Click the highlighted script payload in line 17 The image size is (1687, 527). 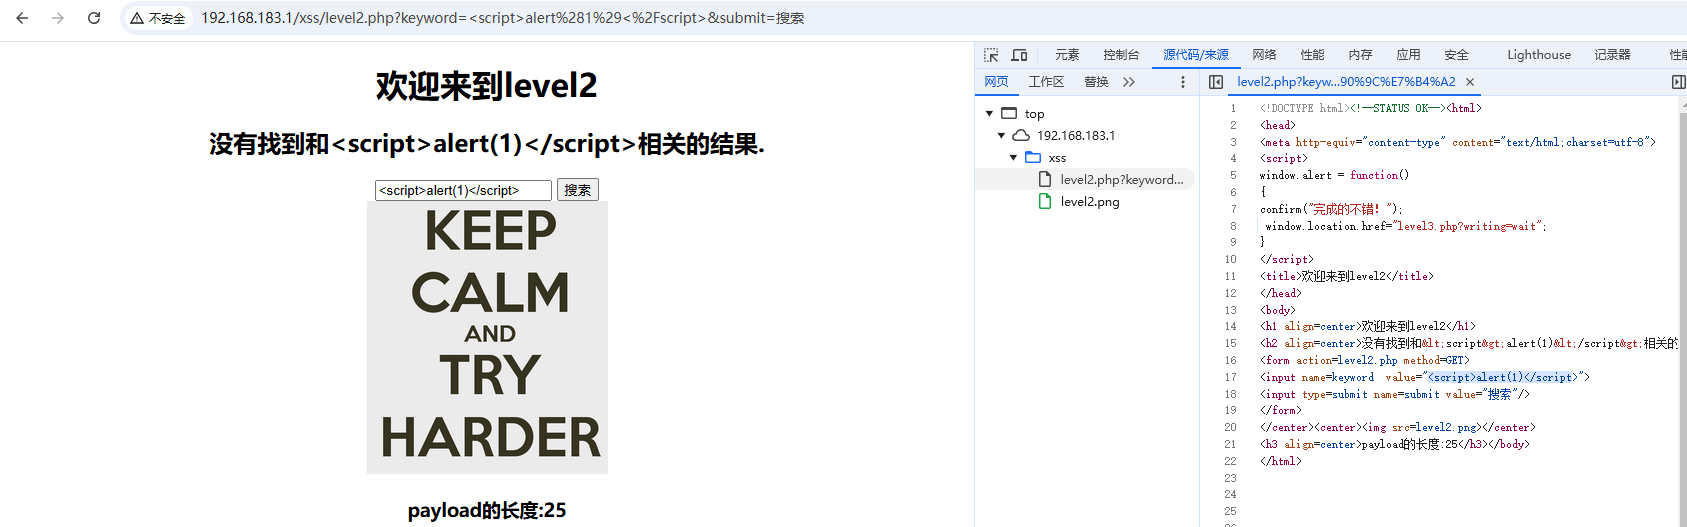click(x=1501, y=377)
